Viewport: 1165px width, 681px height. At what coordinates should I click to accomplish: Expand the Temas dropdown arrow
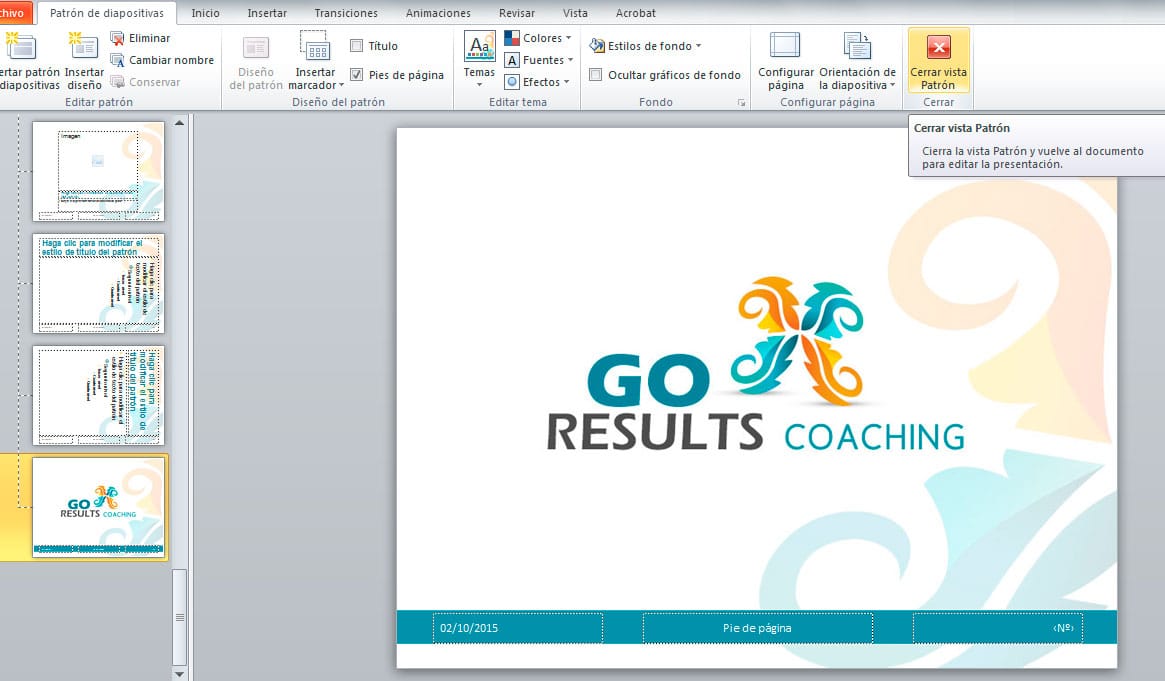(479, 85)
